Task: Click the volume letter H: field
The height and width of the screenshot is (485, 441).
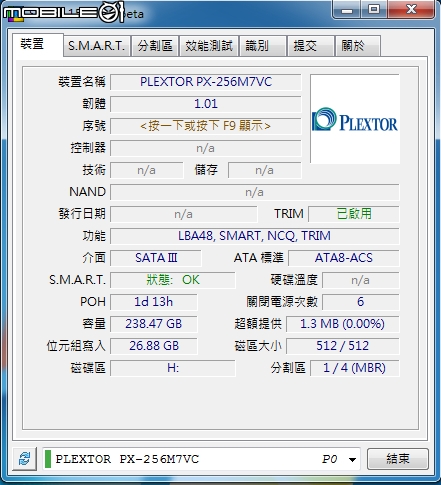Action: tap(173, 368)
